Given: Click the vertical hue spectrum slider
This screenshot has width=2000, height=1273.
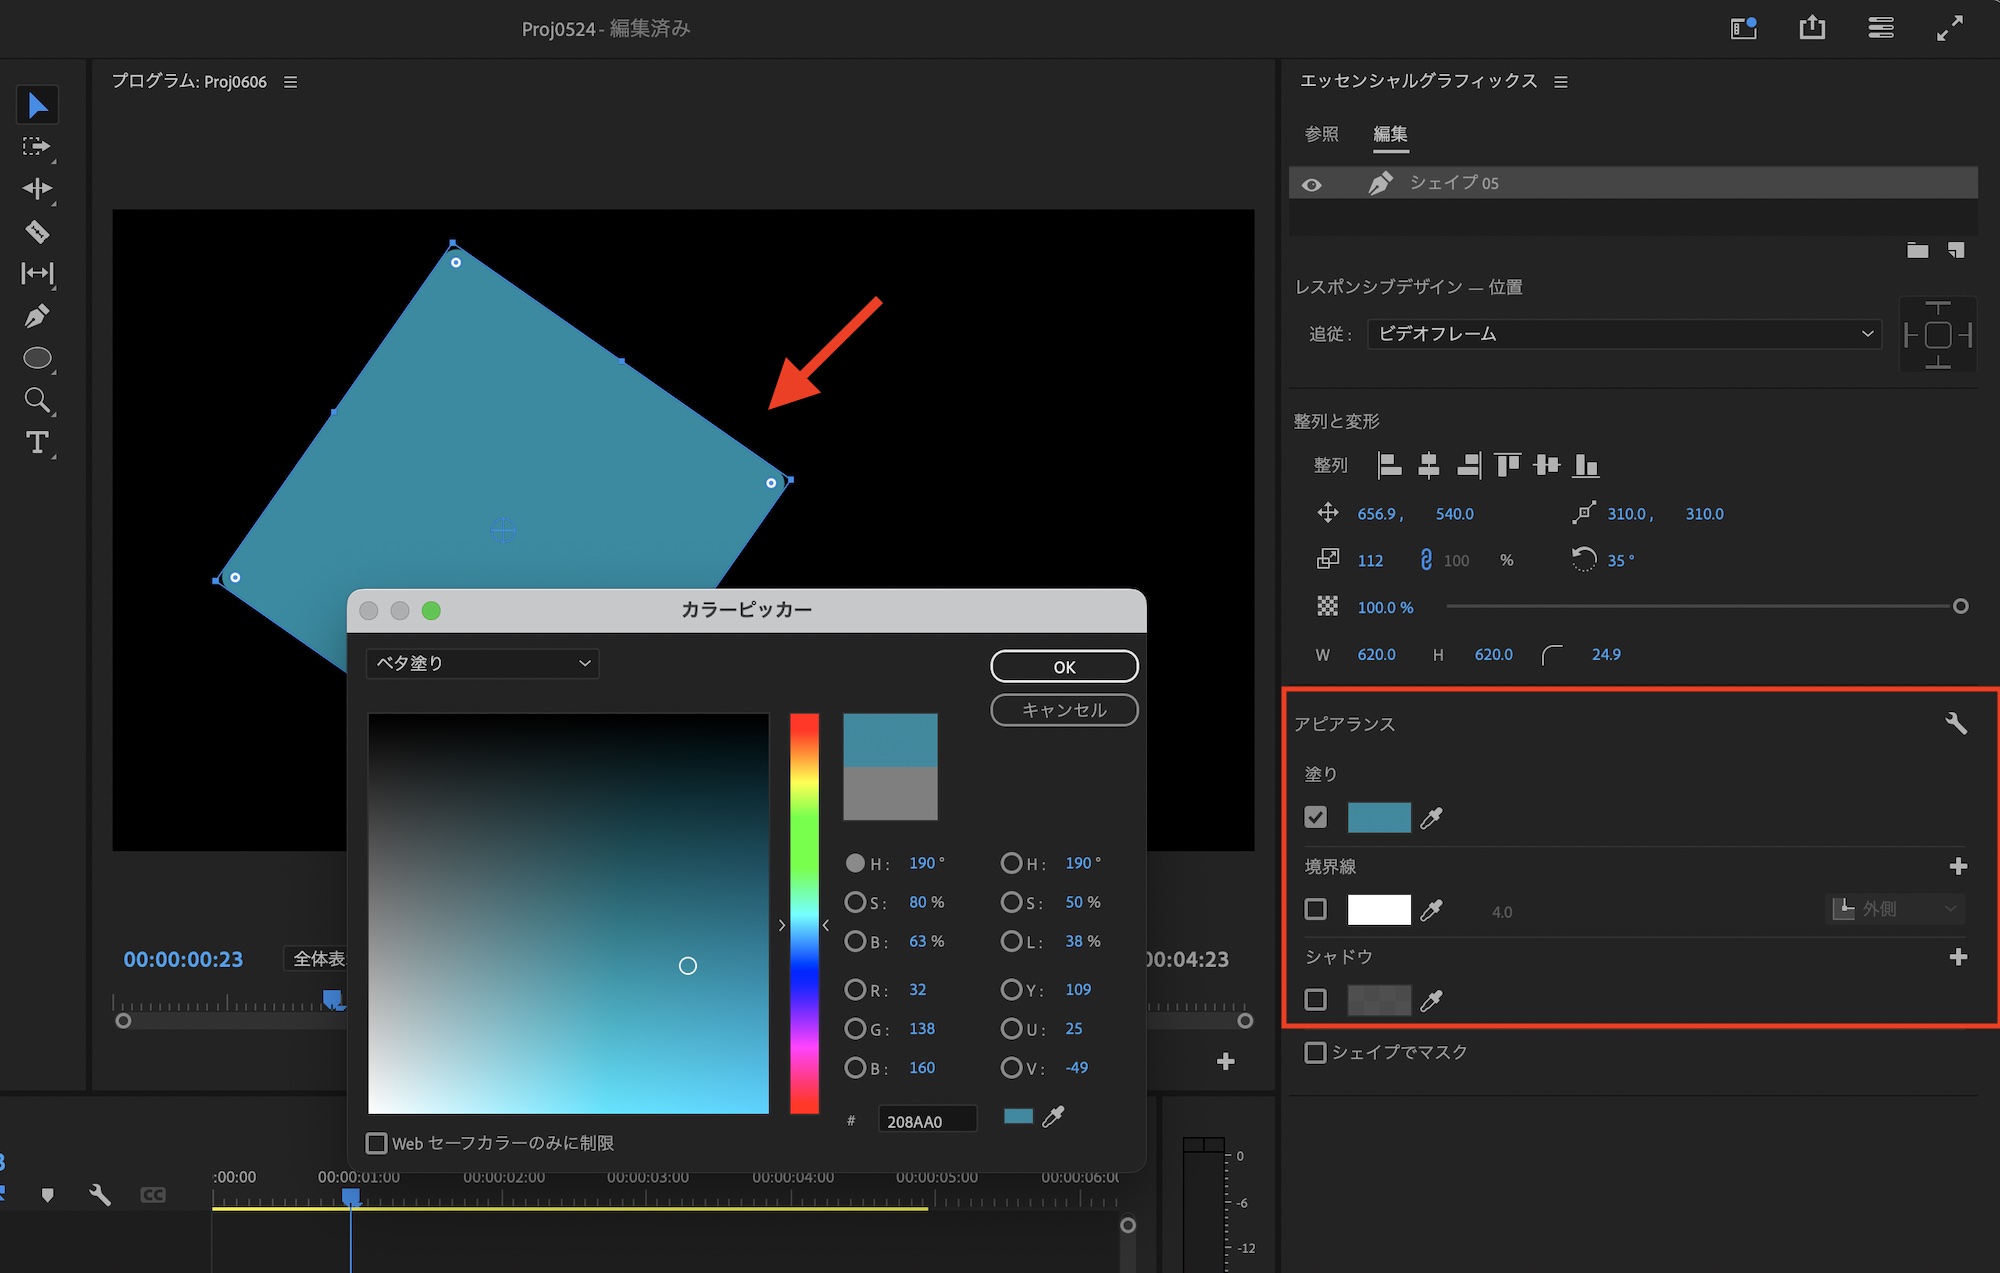Looking at the screenshot, I should coord(804,912).
